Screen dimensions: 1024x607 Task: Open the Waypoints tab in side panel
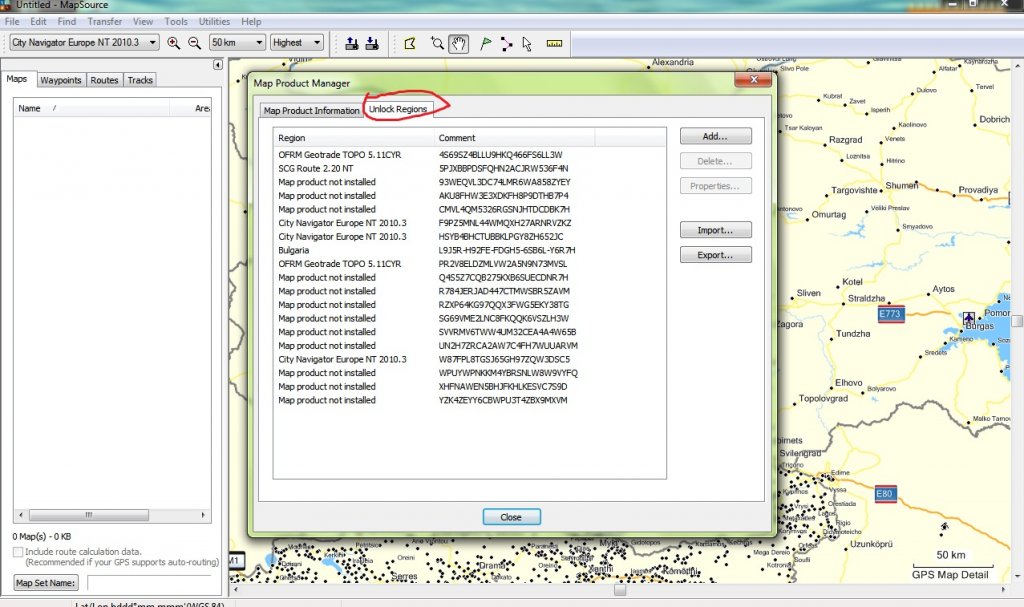pyautogui.click(x=61, y=80)
